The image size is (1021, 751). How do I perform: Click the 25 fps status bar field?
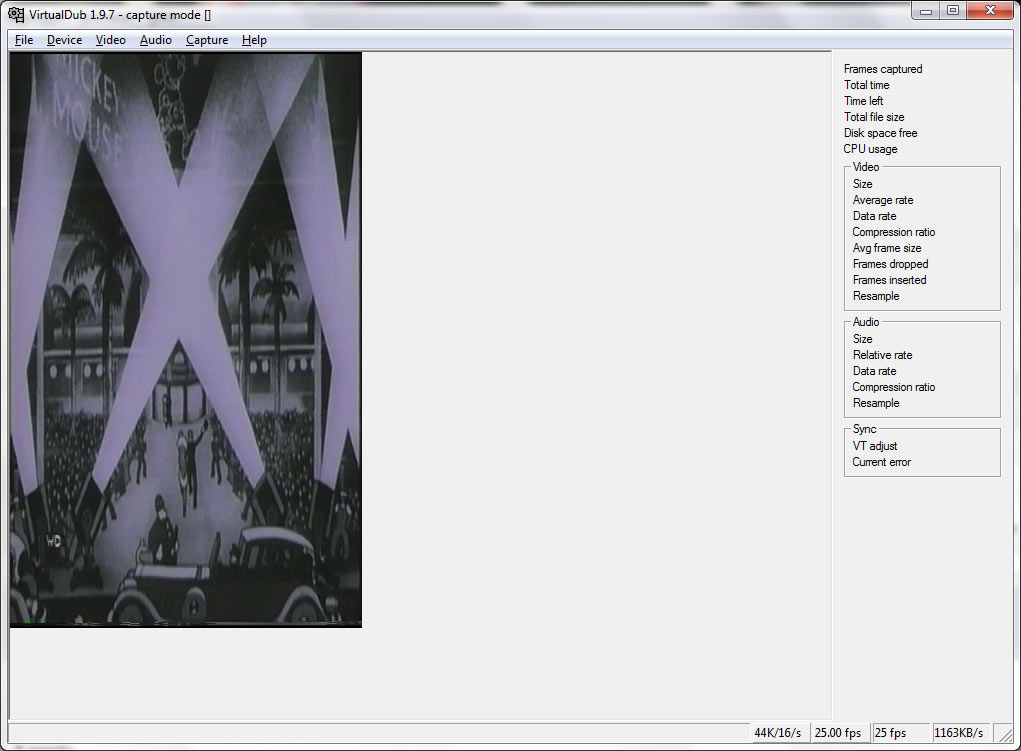pos(899,733)
